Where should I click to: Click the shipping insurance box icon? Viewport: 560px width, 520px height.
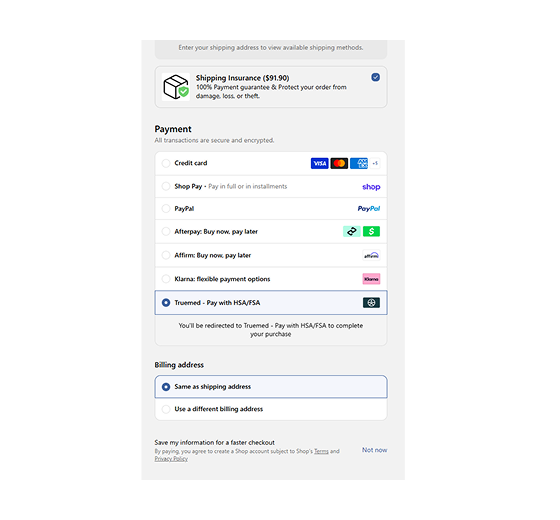pos(176,87)
